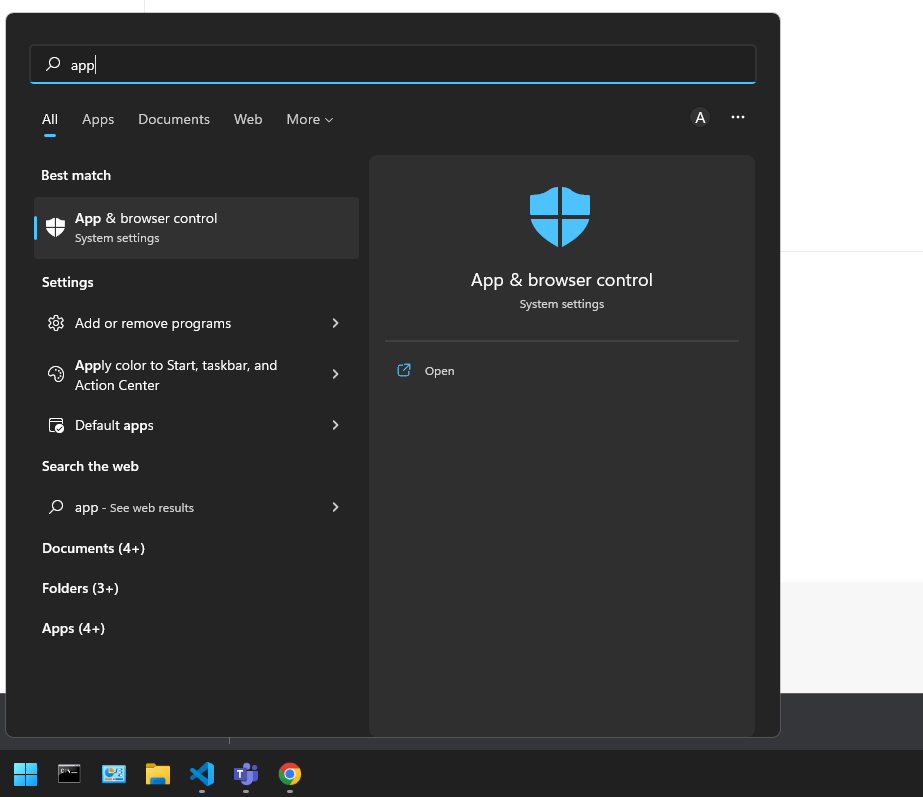Launch the Command Prompt taskbar icon

coord(69,773)
